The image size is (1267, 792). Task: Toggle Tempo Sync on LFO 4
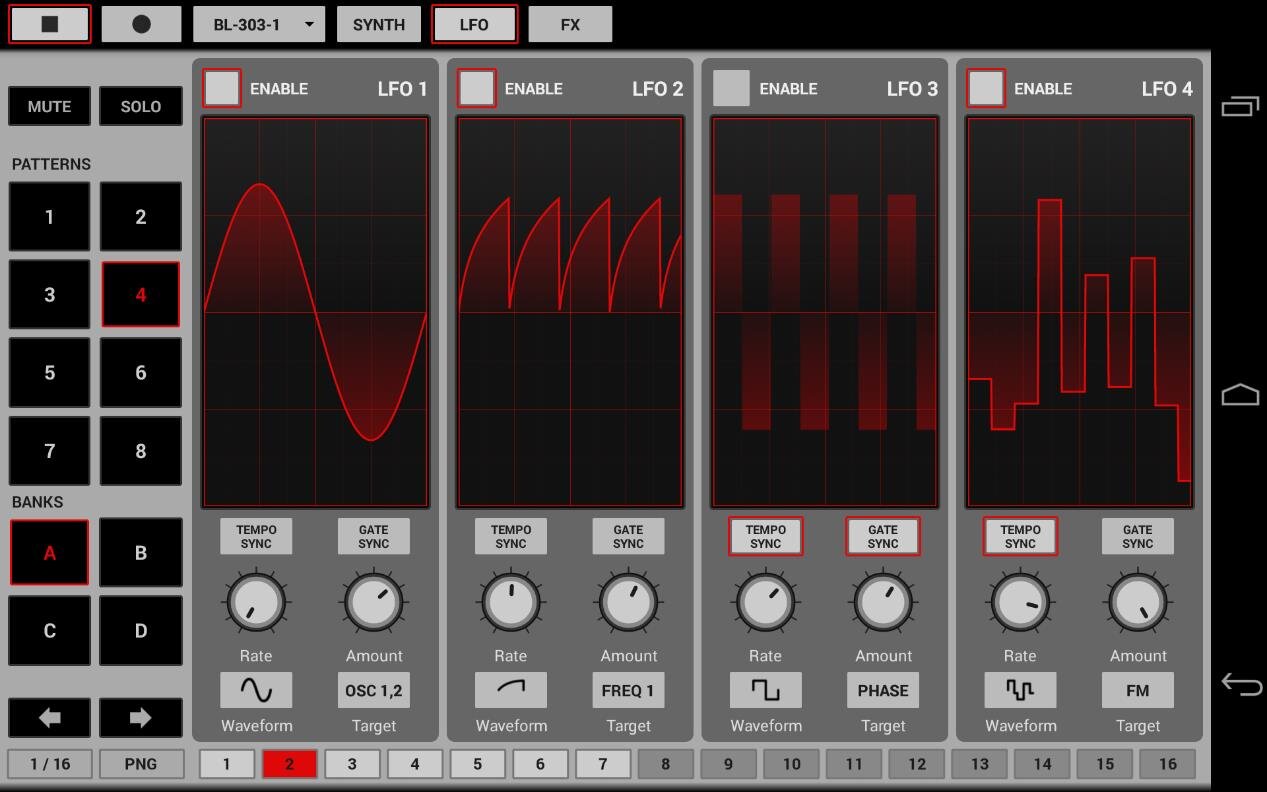[x=1020, y=537]
